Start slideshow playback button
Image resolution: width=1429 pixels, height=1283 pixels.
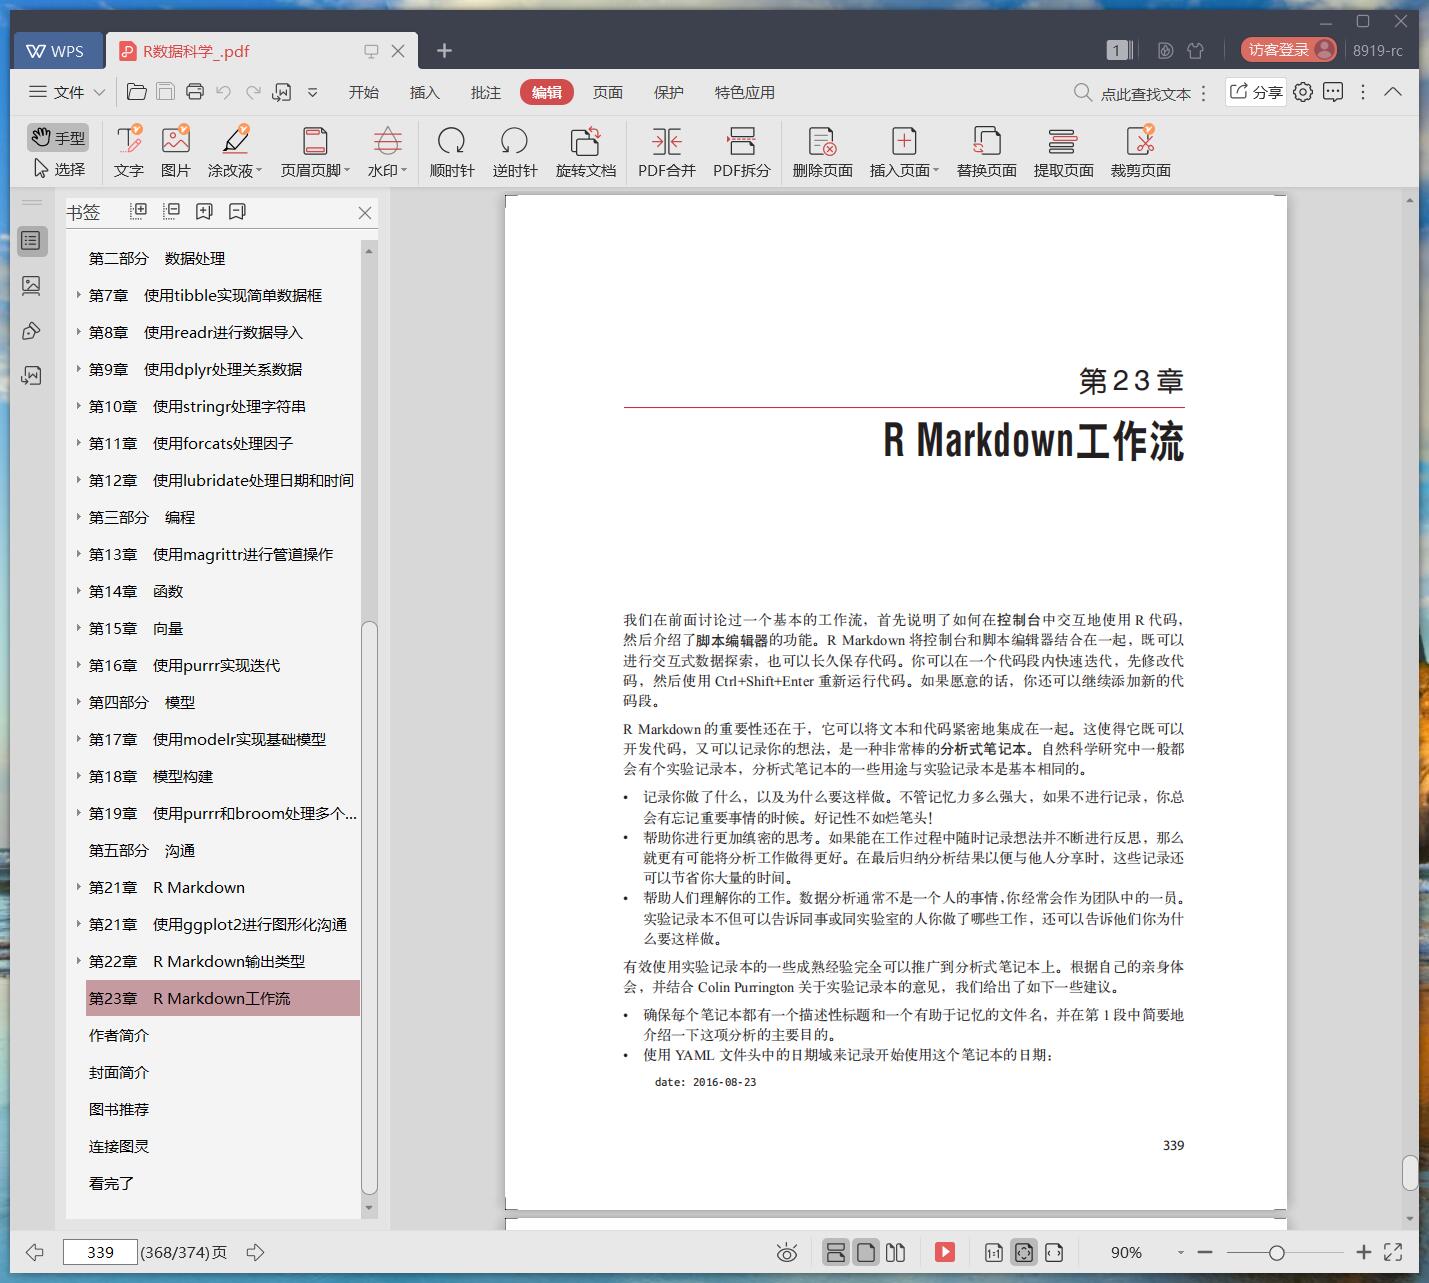(945, 1252)
